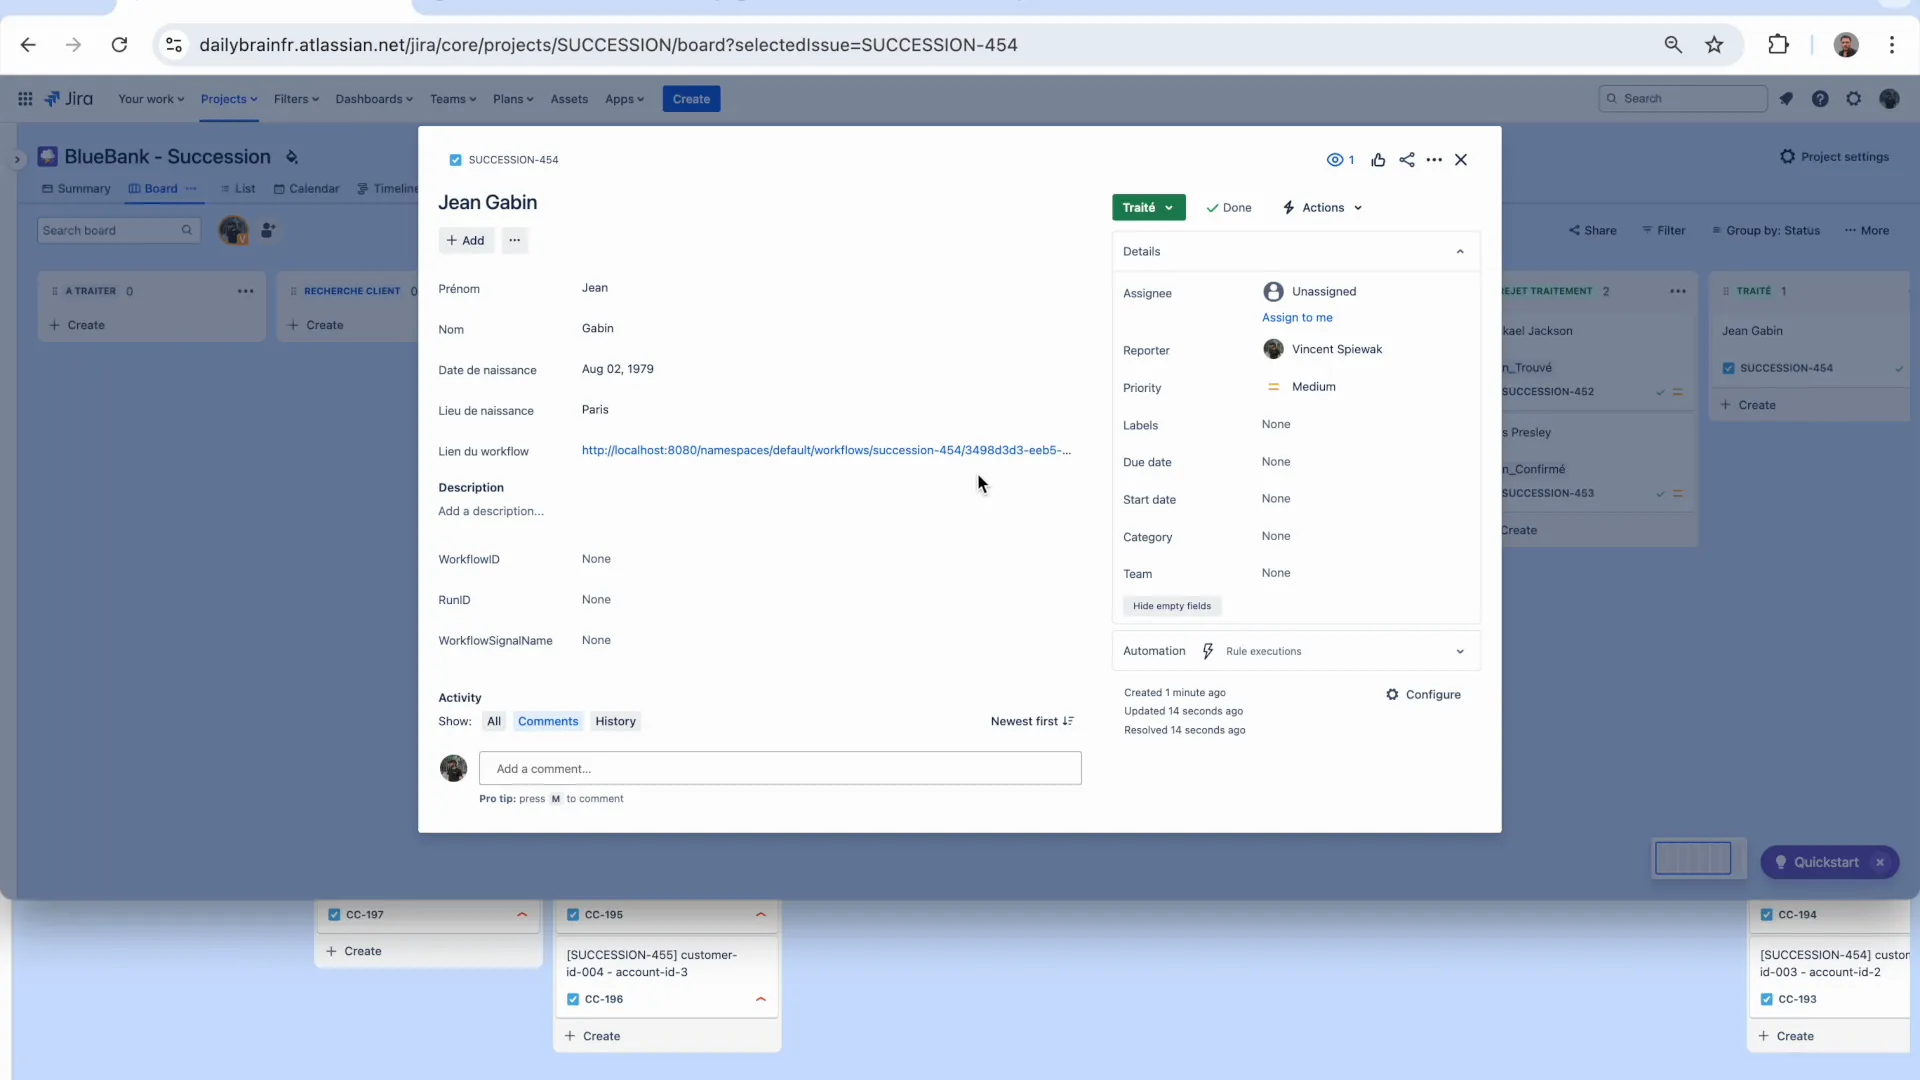Viewport: 1920px width, 1080px height.
Task: Click the Jira Search box in header
Action: 1683,99
